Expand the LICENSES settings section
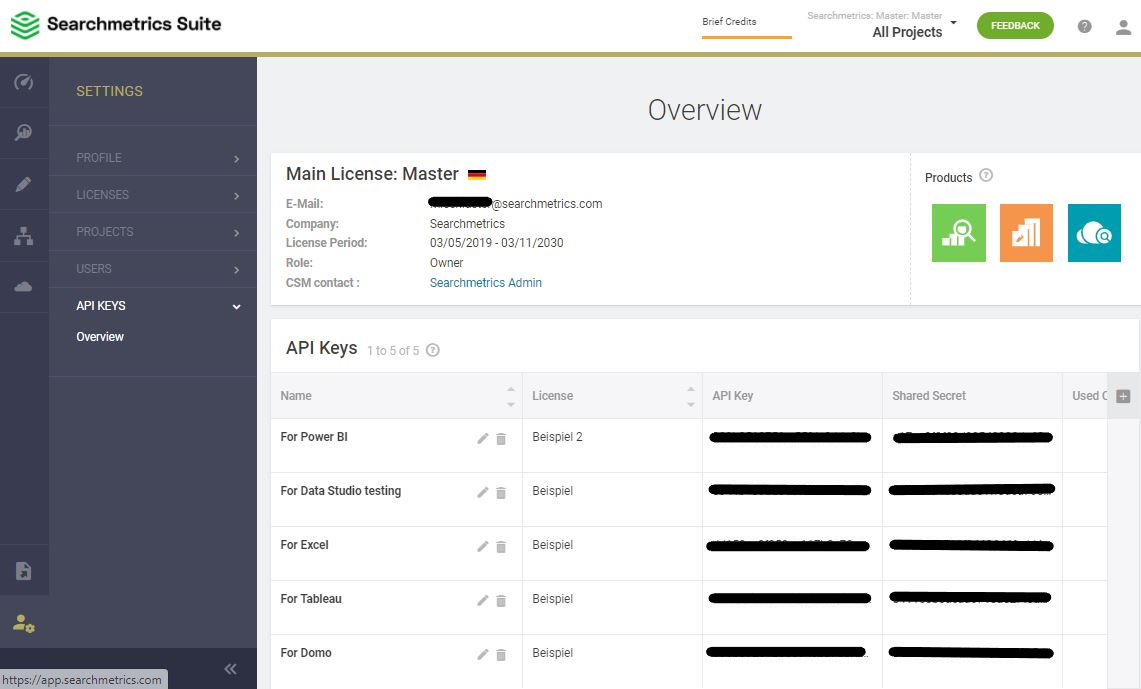The image size is (1141, 689). pyautogui.click(x=153, y=195)
